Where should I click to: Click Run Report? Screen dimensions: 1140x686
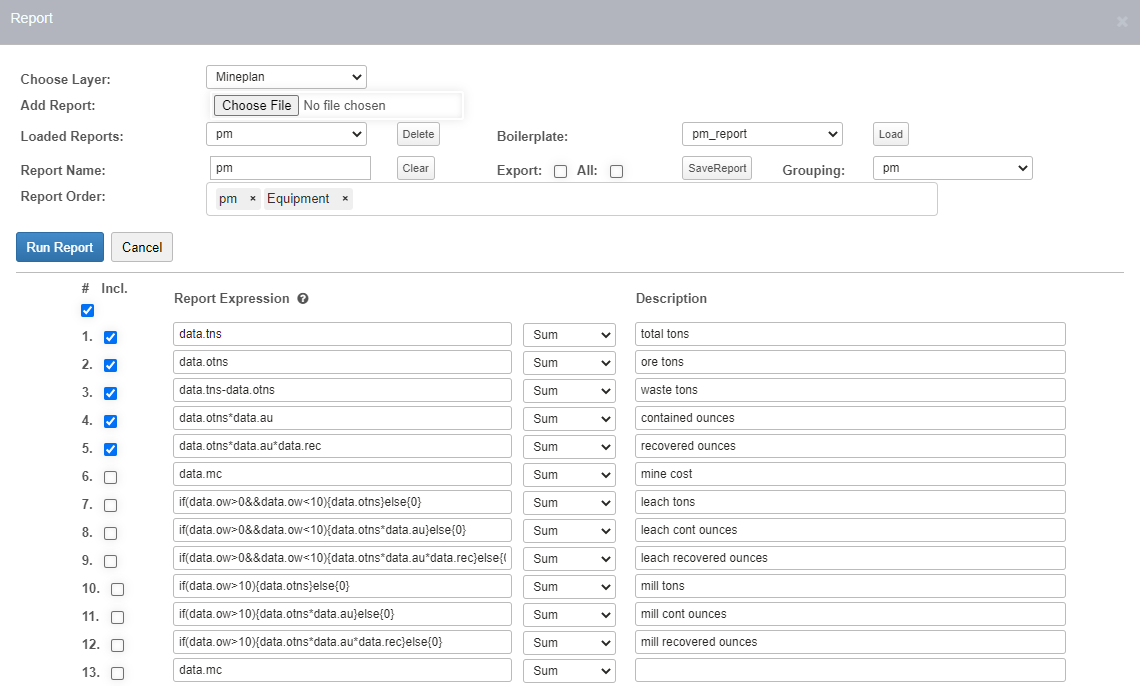59,247
